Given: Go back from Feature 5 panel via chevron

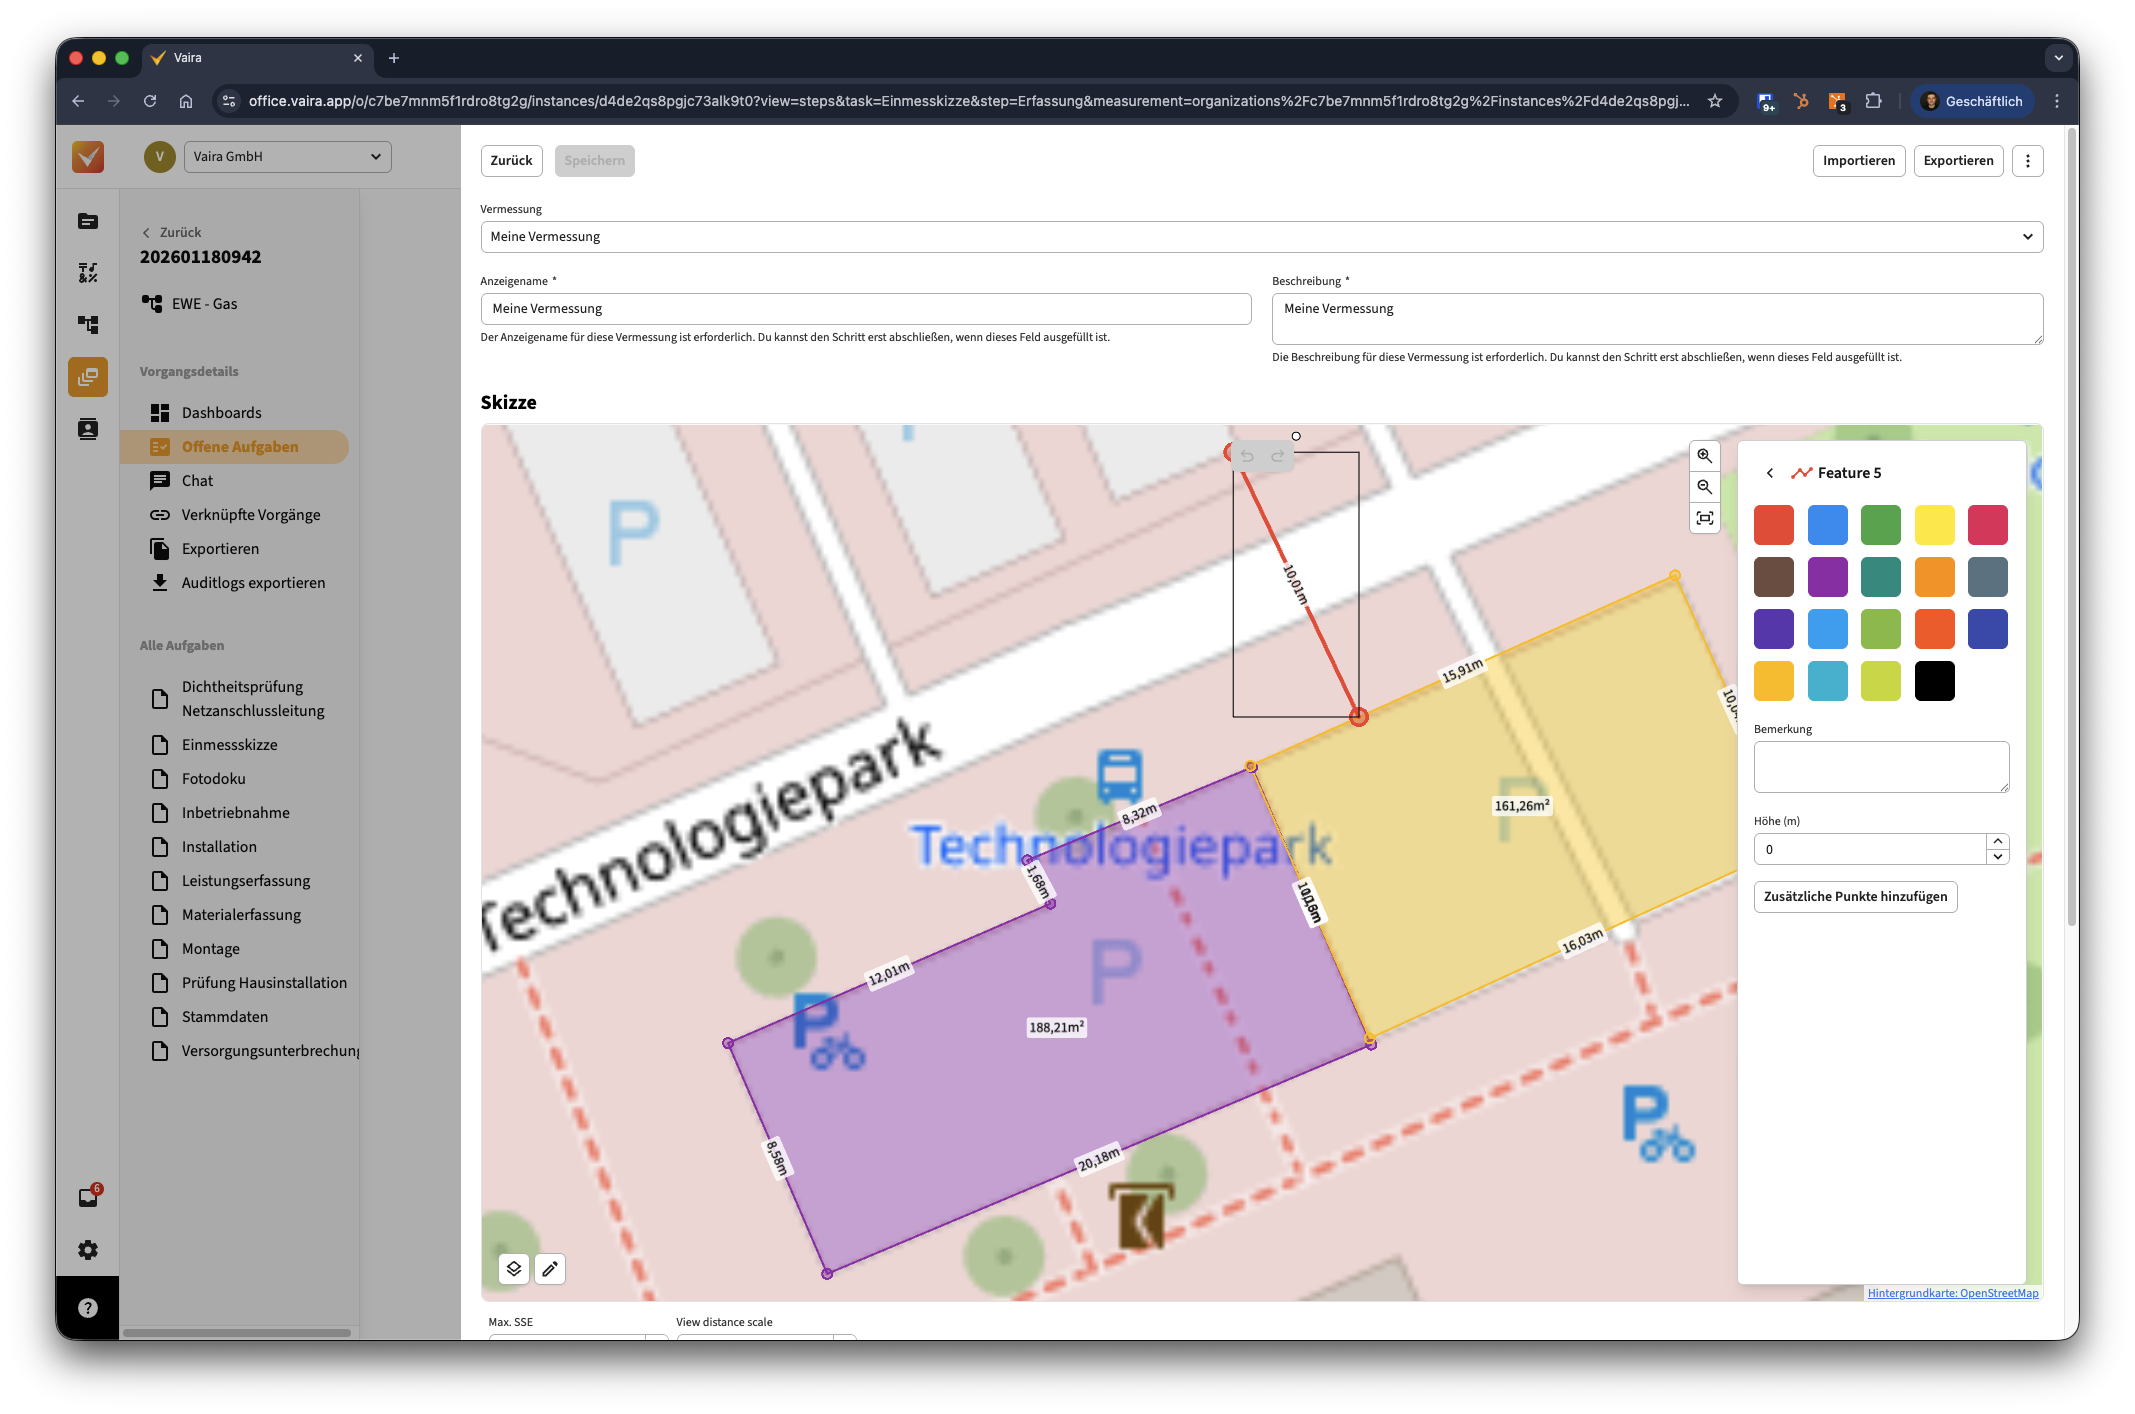Looking at the screenshot, I should click(x=1769, y=473).
